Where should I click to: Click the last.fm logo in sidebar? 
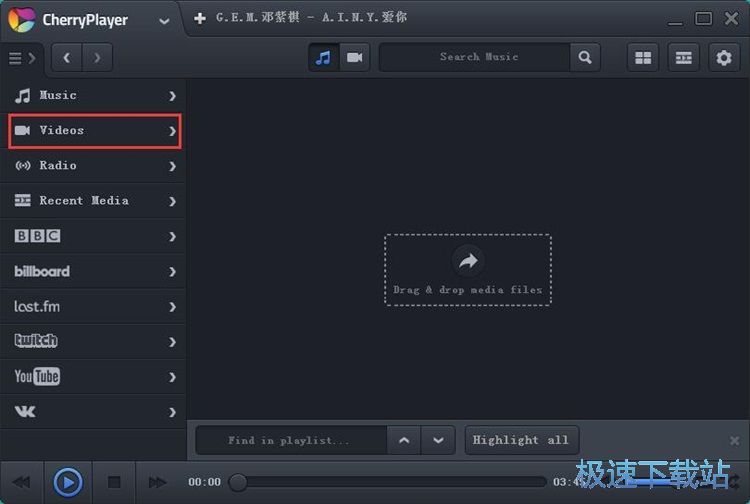point(37,306)
